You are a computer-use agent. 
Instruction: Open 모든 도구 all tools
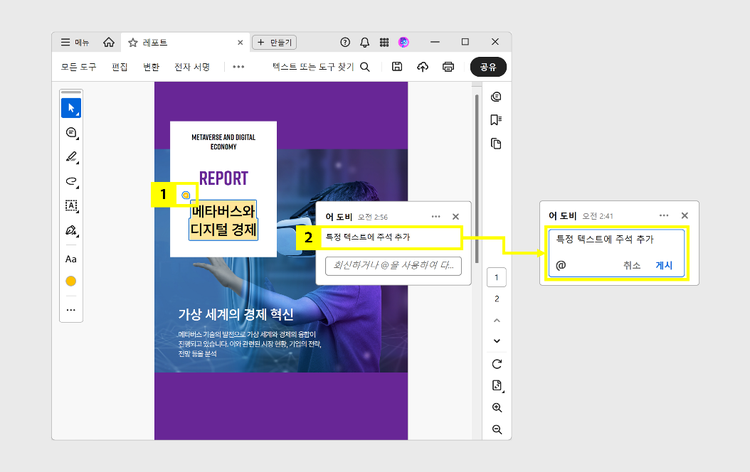[78, 67]
